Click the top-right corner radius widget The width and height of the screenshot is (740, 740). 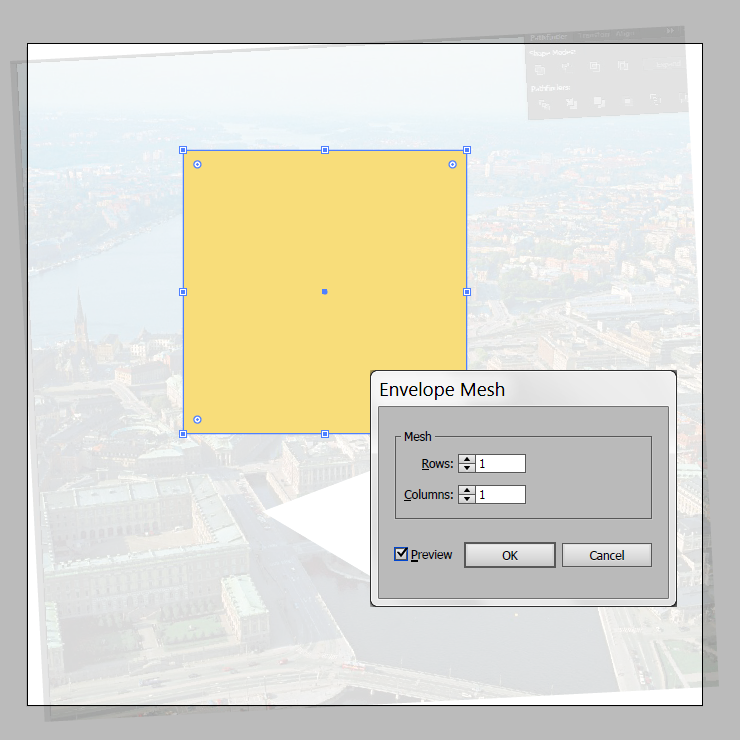[453, 164]
